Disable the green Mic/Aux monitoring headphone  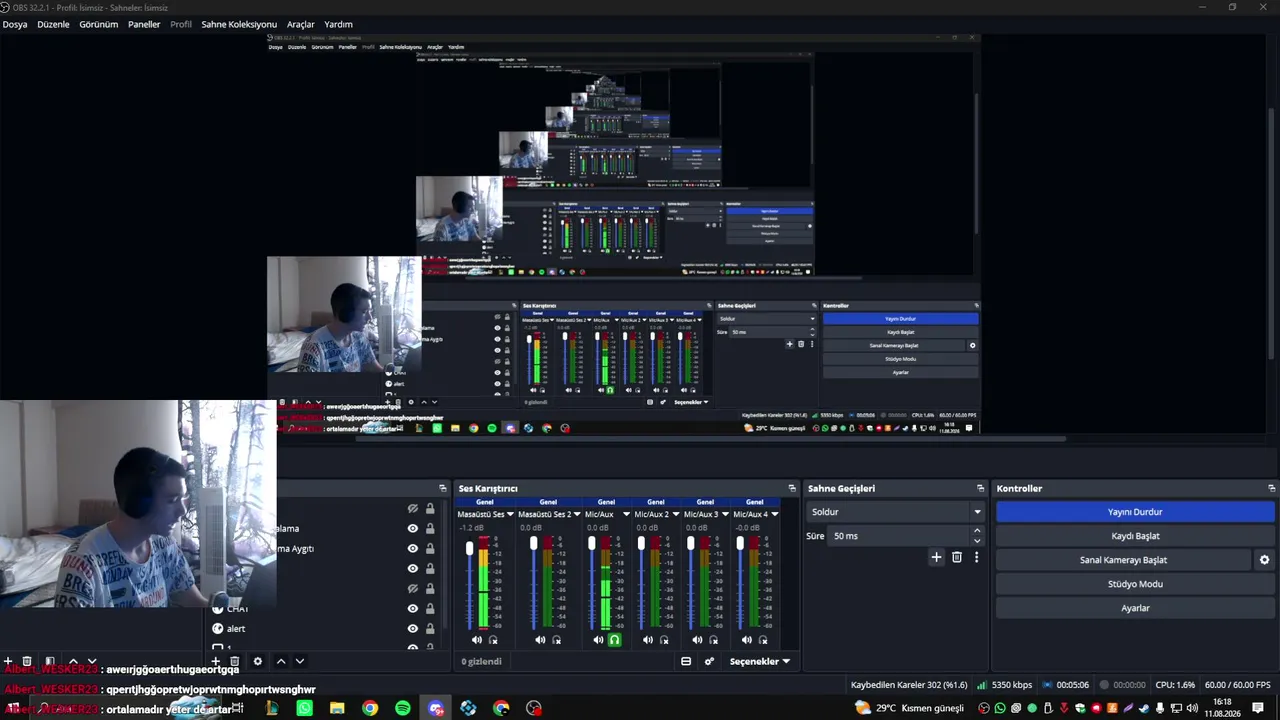click(x=614, y=640)
